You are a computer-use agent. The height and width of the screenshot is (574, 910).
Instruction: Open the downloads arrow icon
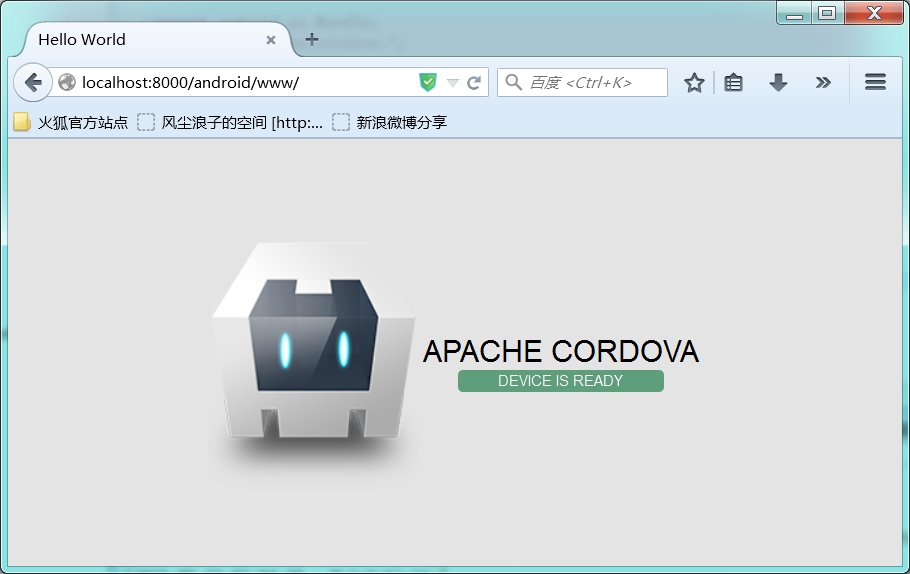click(778, 83)
